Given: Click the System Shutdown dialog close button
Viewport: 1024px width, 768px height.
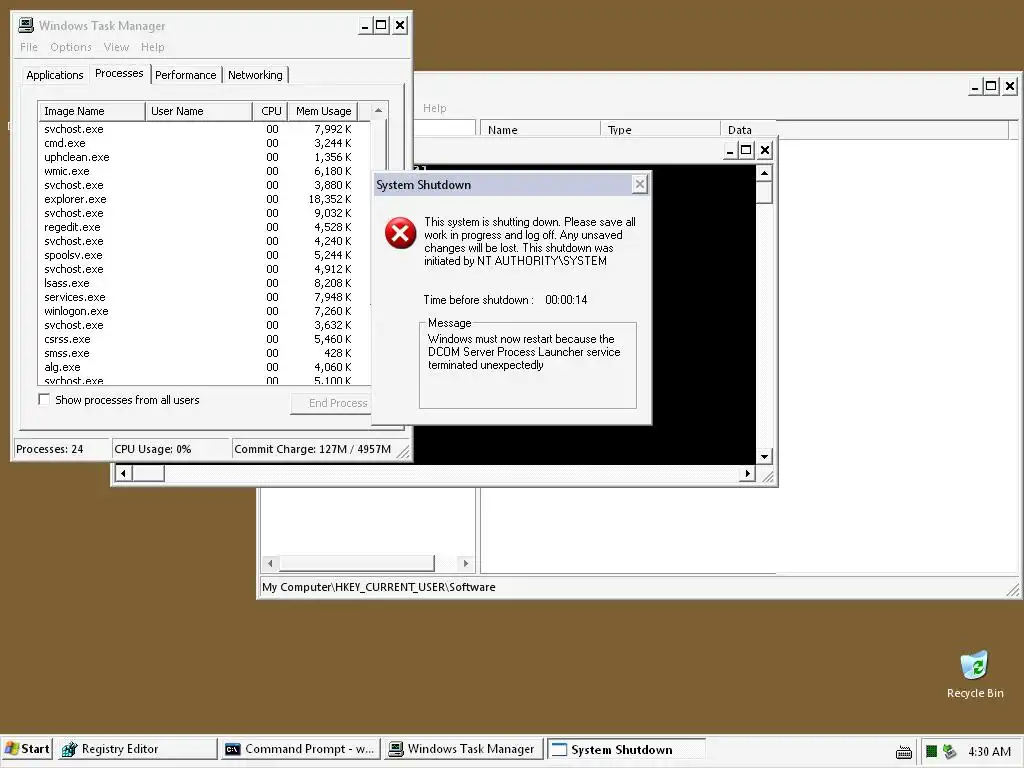Looking at the screenshot, I should click(640, 185).
